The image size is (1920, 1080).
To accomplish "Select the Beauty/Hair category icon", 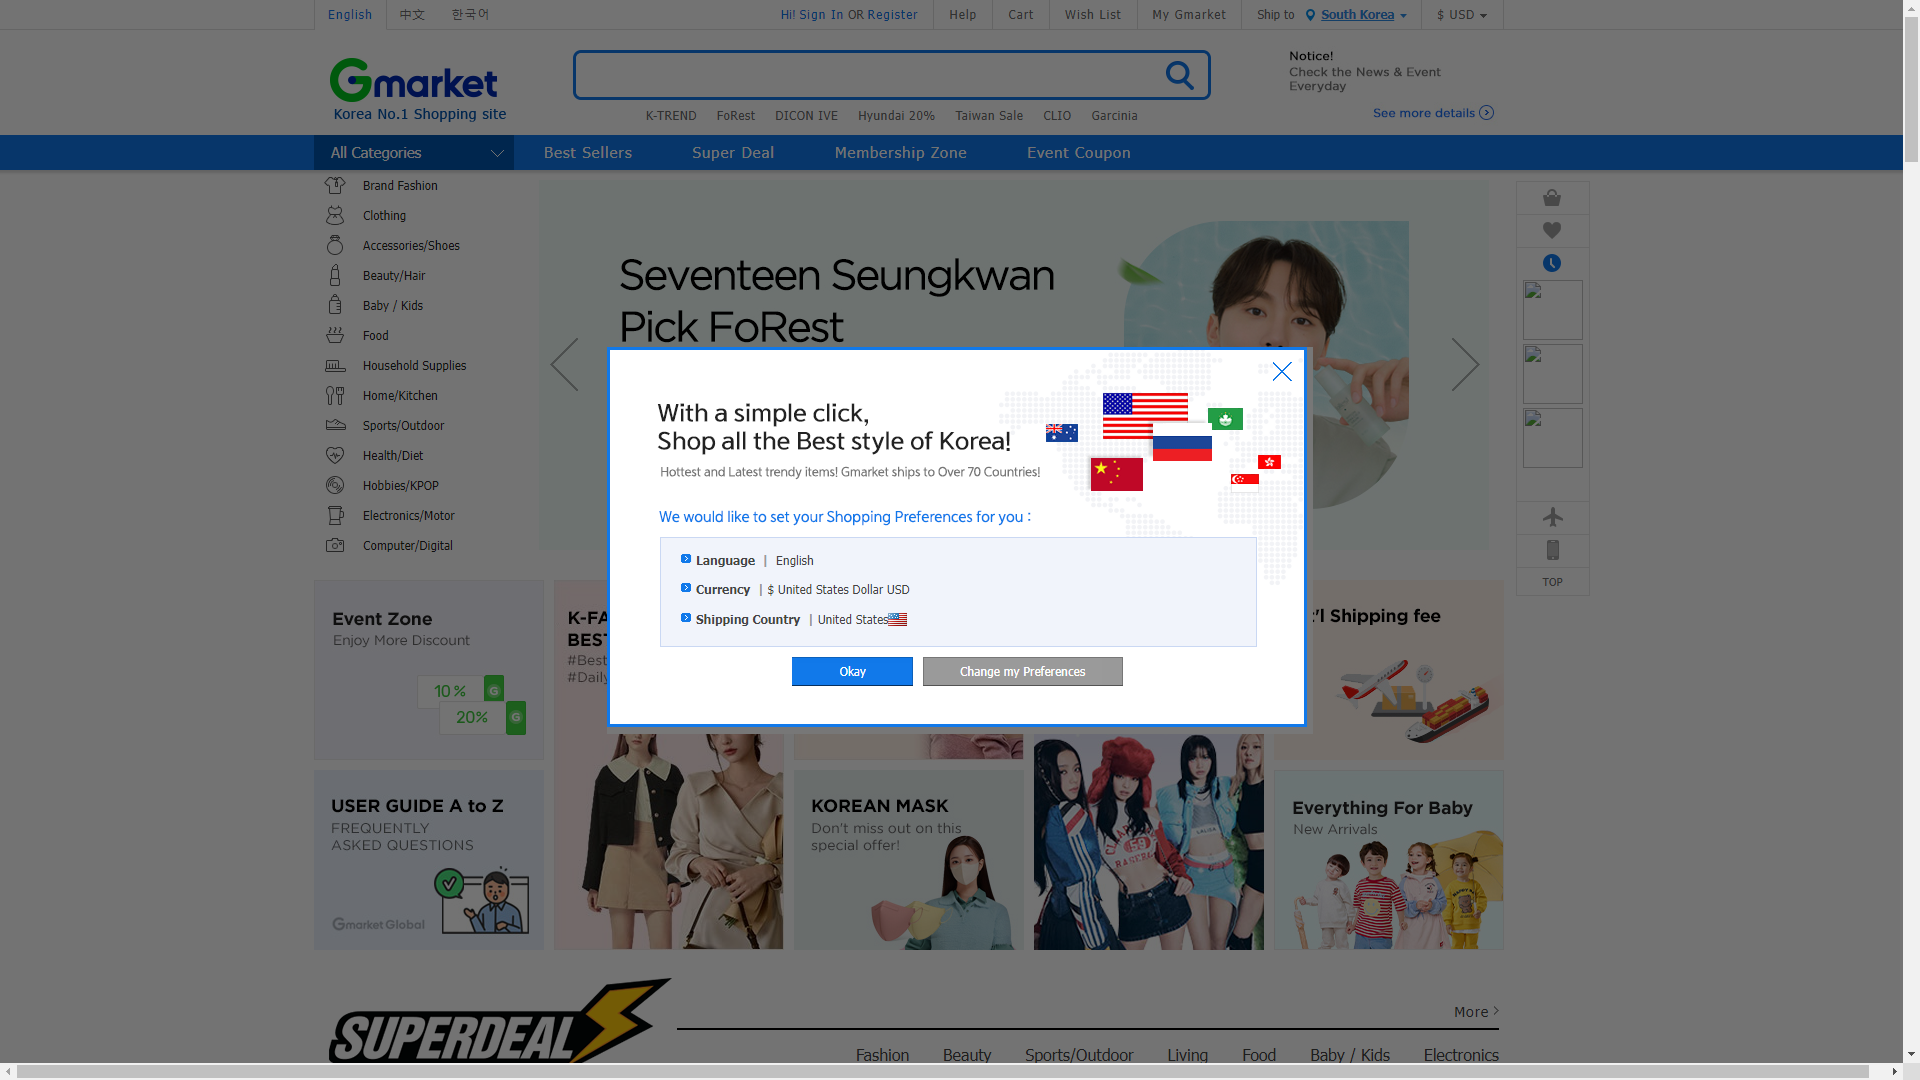I will 335,275.
